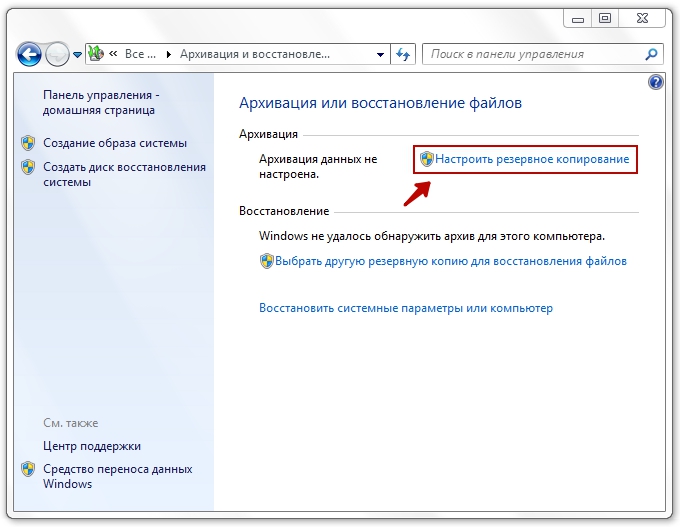Open 'Средство переноса данных Windows' link
The height and width of the screenshot is (527, 680).
pyautogui.click(x=118, y=476)
